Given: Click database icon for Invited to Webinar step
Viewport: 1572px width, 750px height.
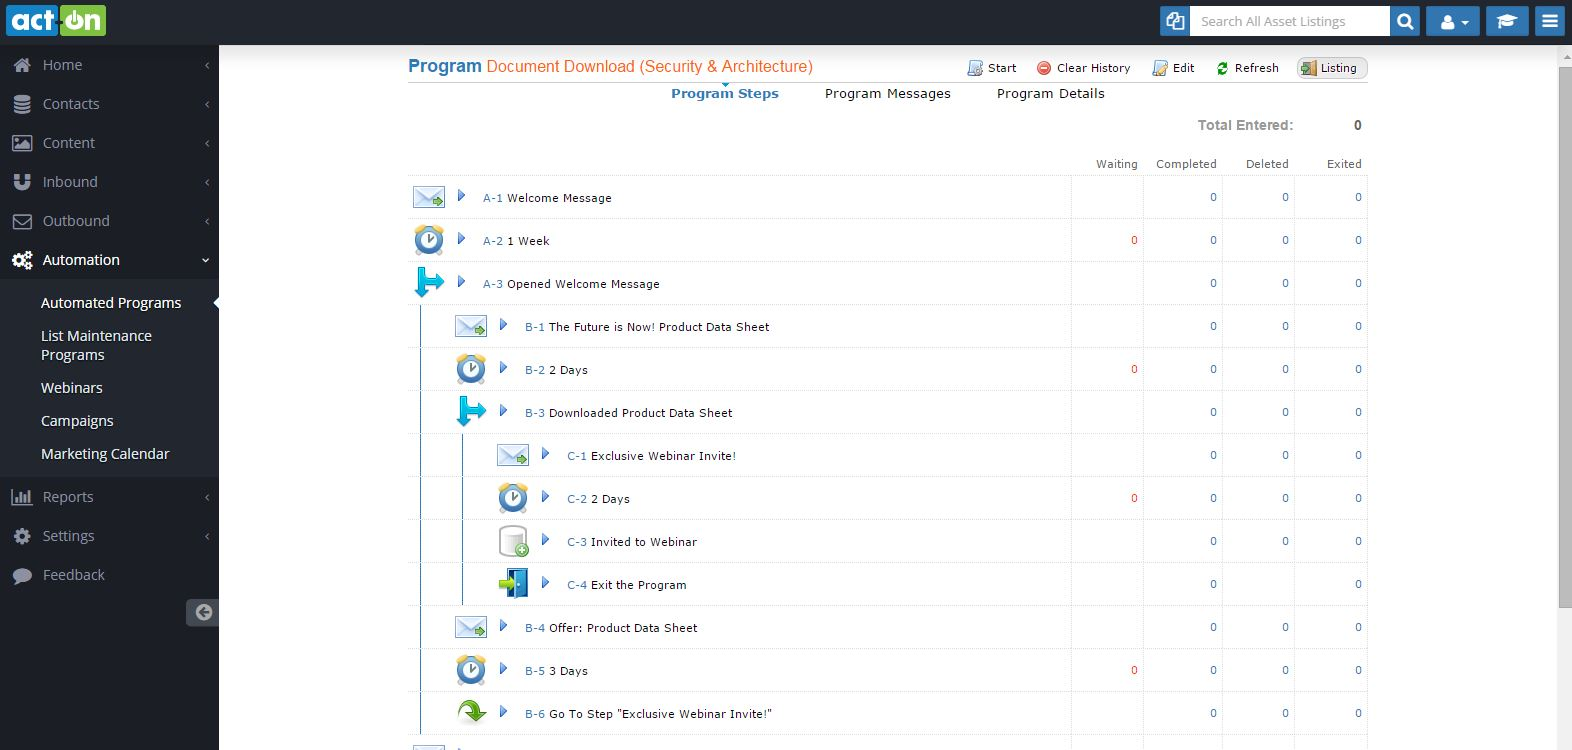Looking at the screenshot, I should tap(513, 541).
